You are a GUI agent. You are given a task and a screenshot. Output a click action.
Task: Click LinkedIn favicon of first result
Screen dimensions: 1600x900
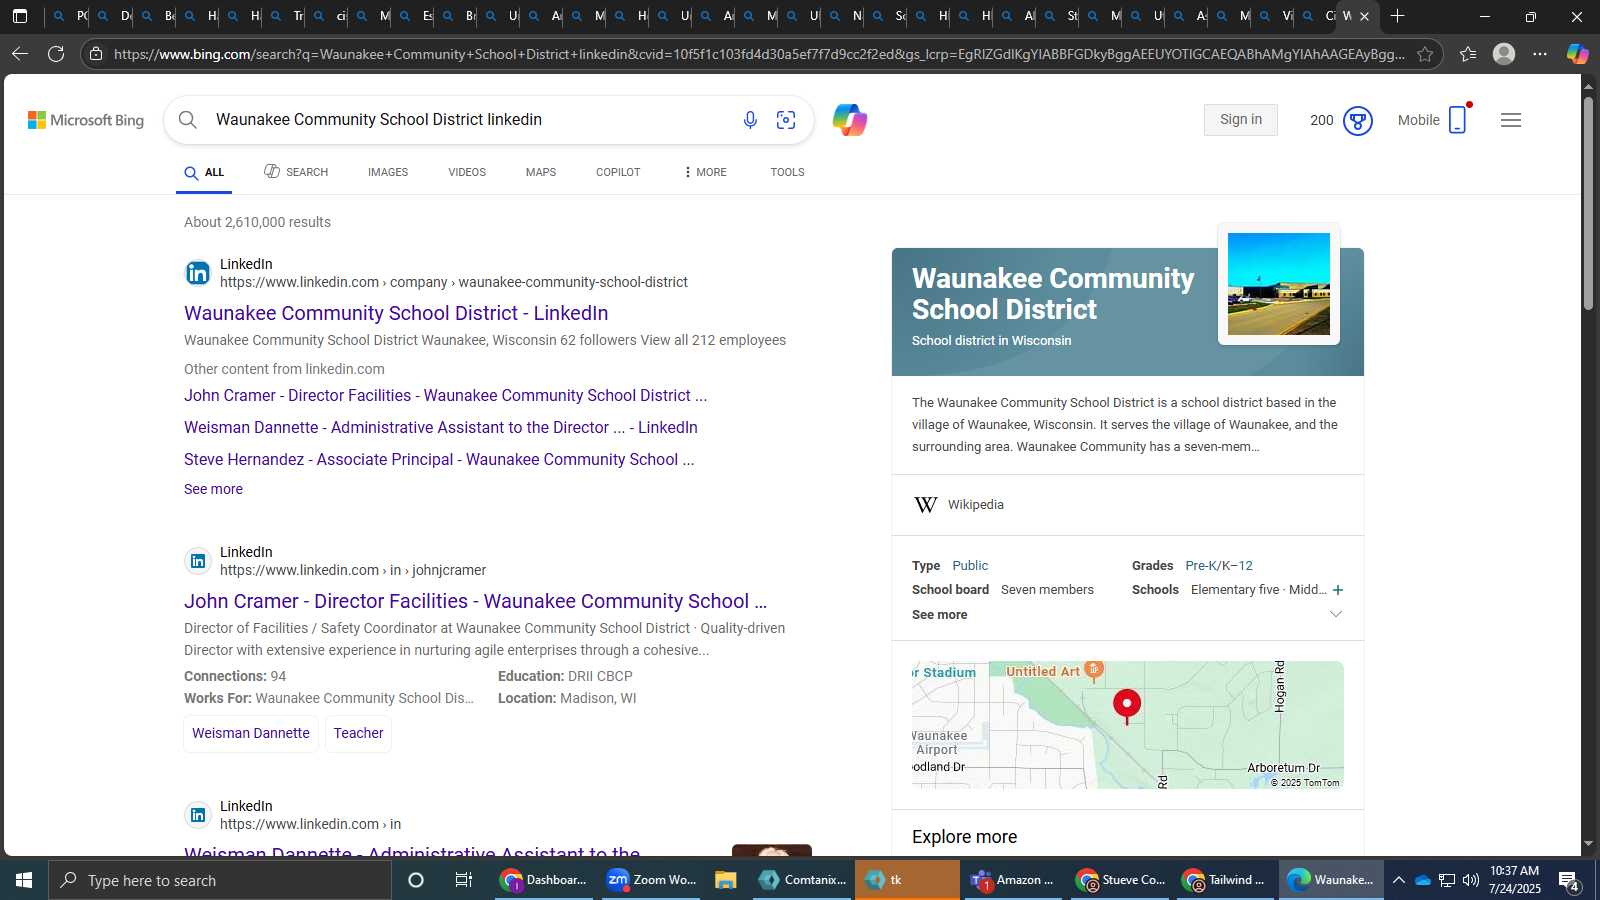(x=198, y=273)
